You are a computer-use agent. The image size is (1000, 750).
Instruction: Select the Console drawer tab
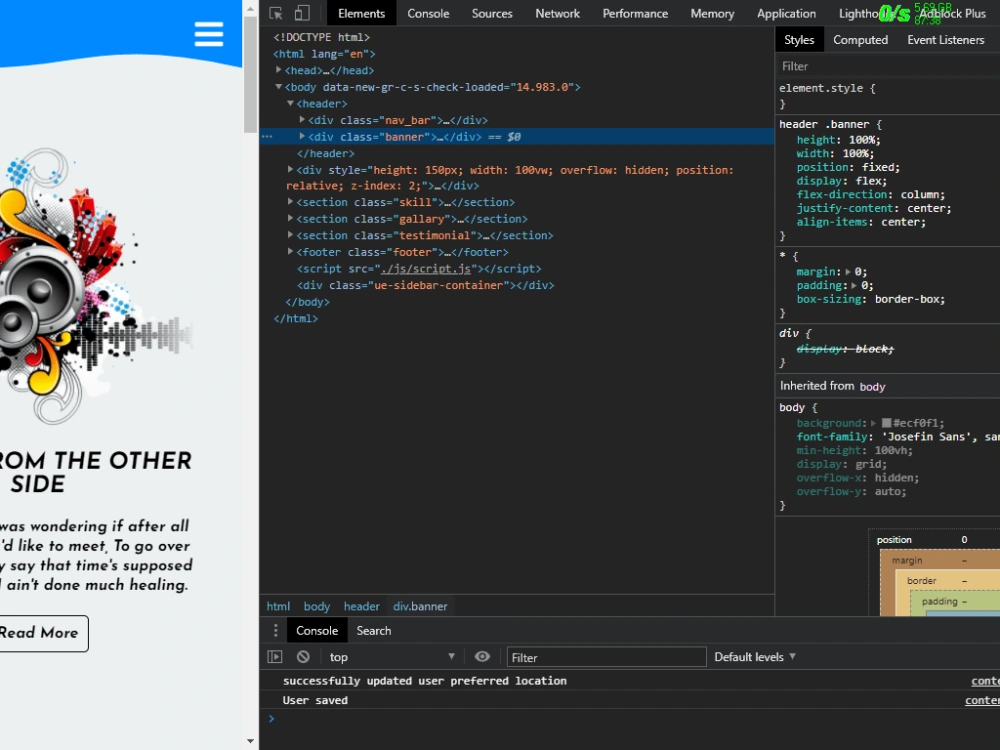317,631
